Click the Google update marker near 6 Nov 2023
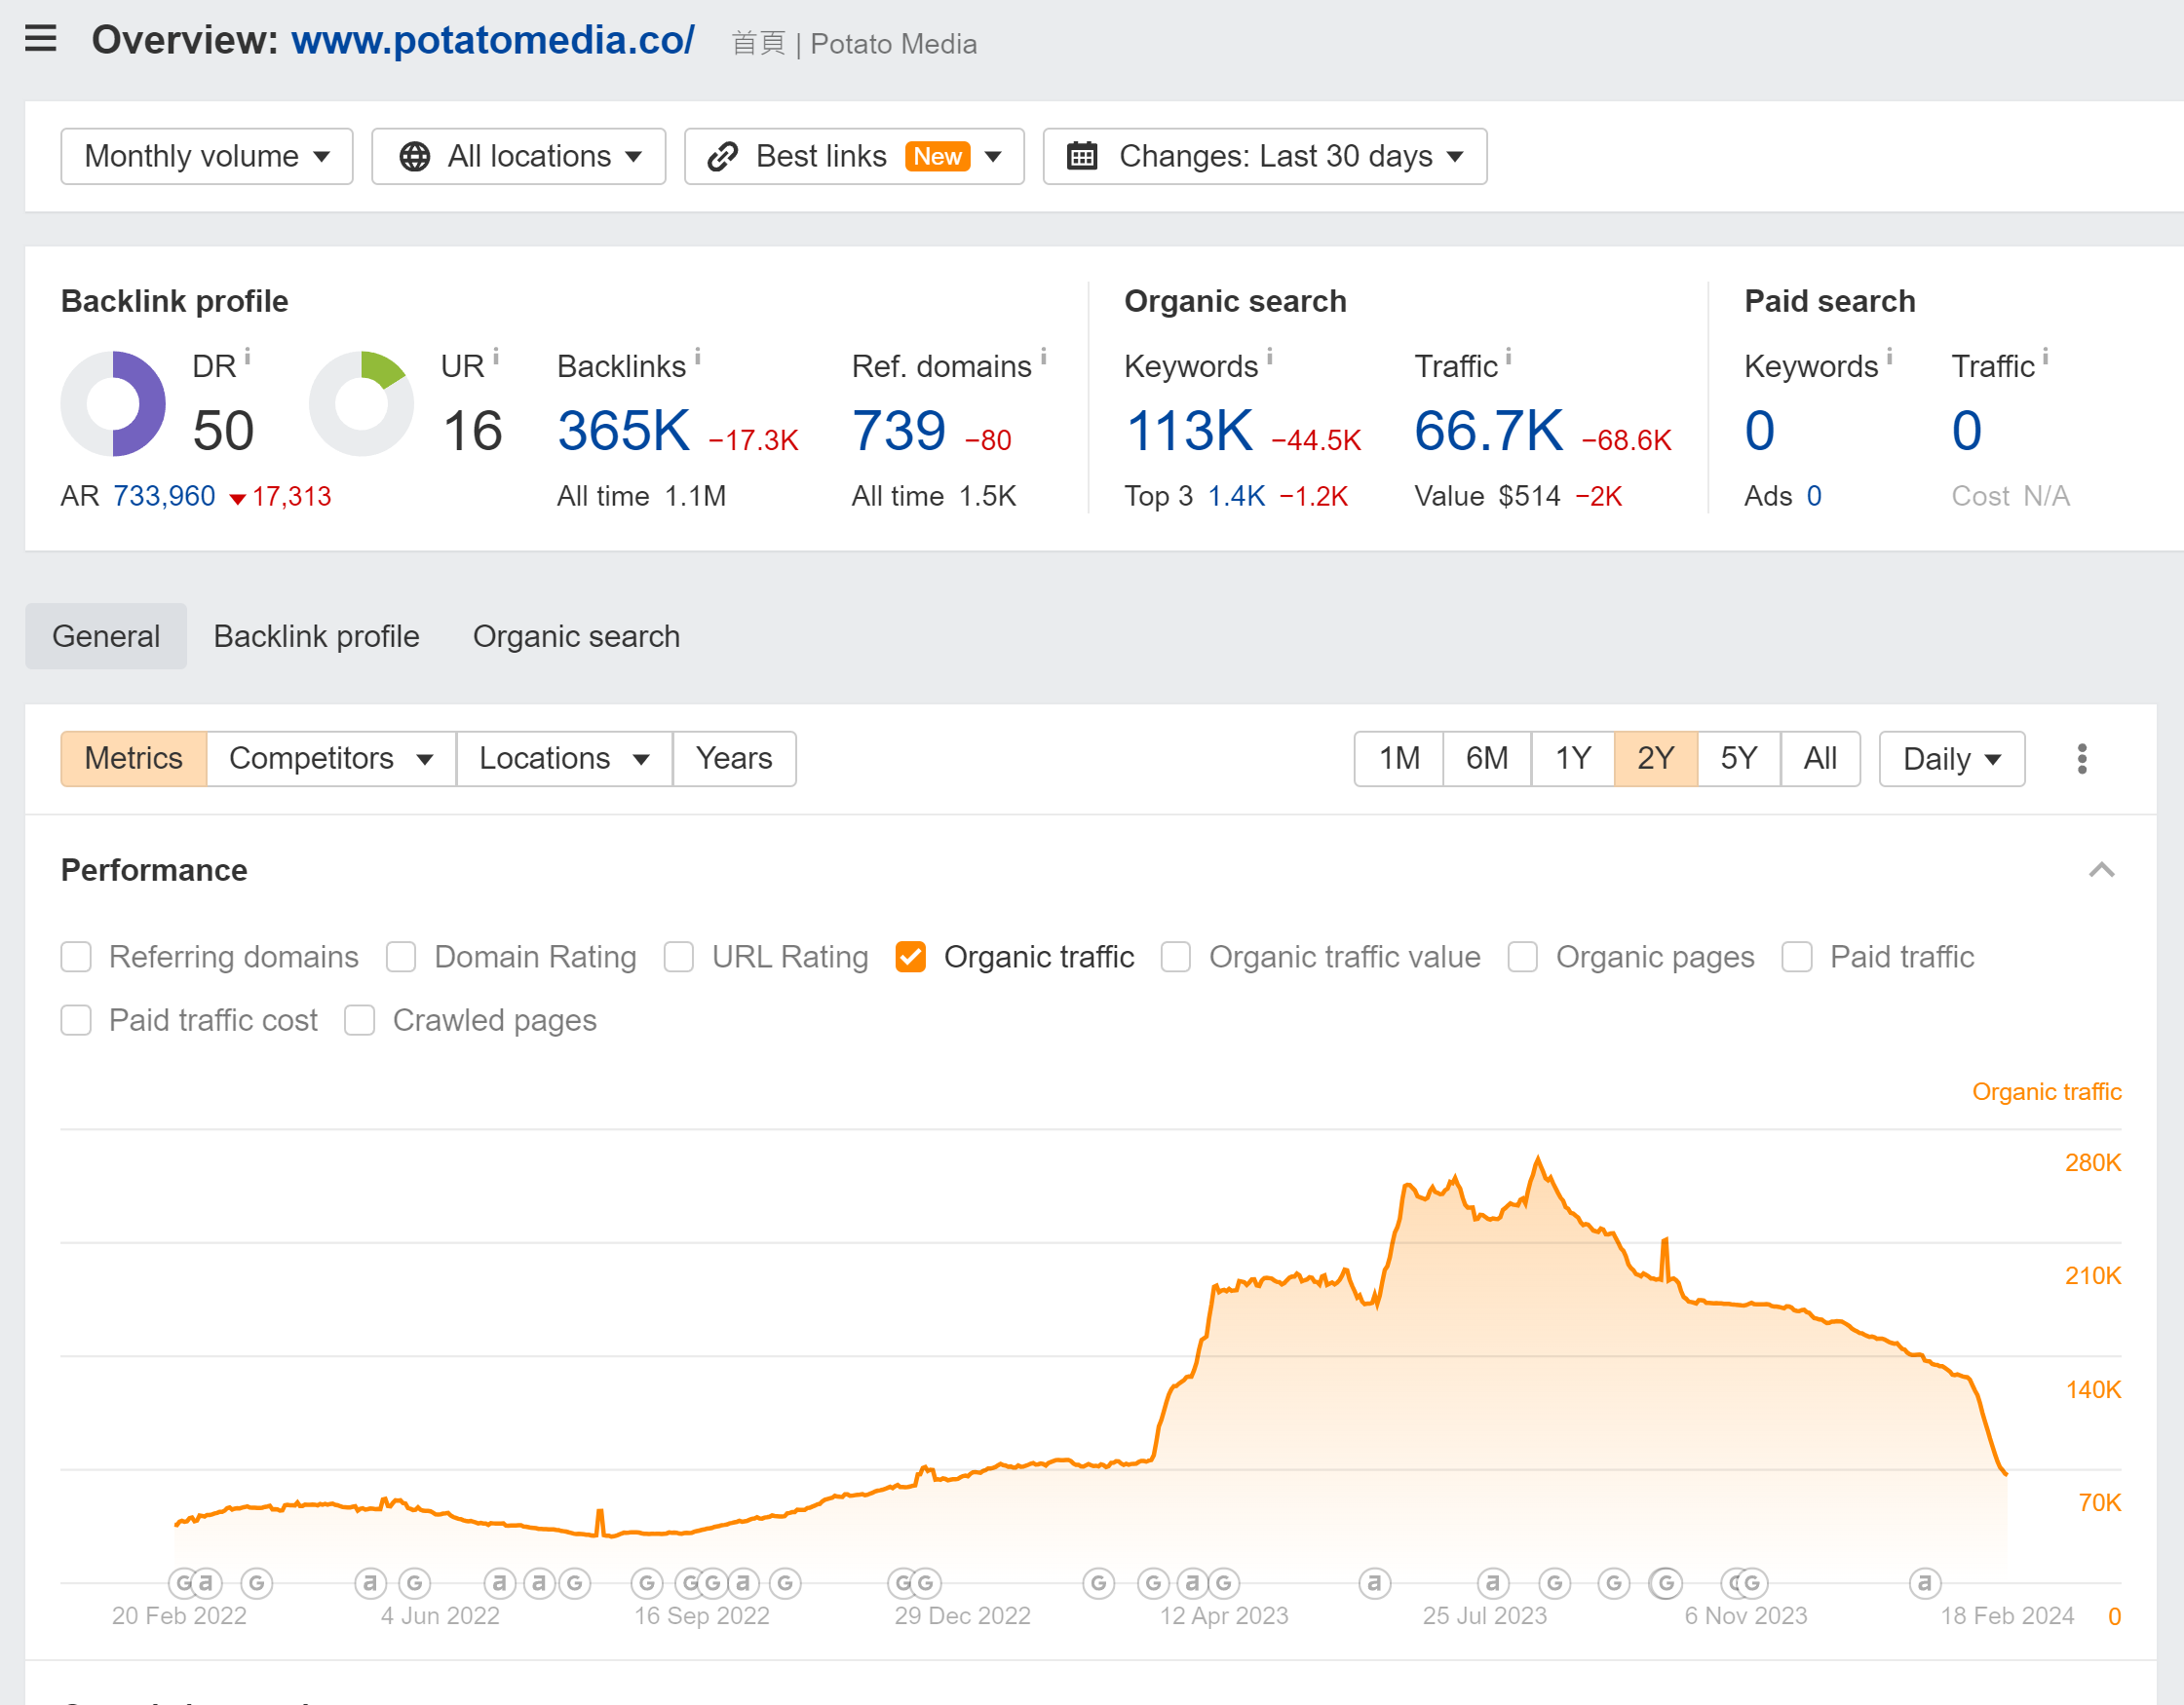2184x1705 pixels. pos(1750,1583)
